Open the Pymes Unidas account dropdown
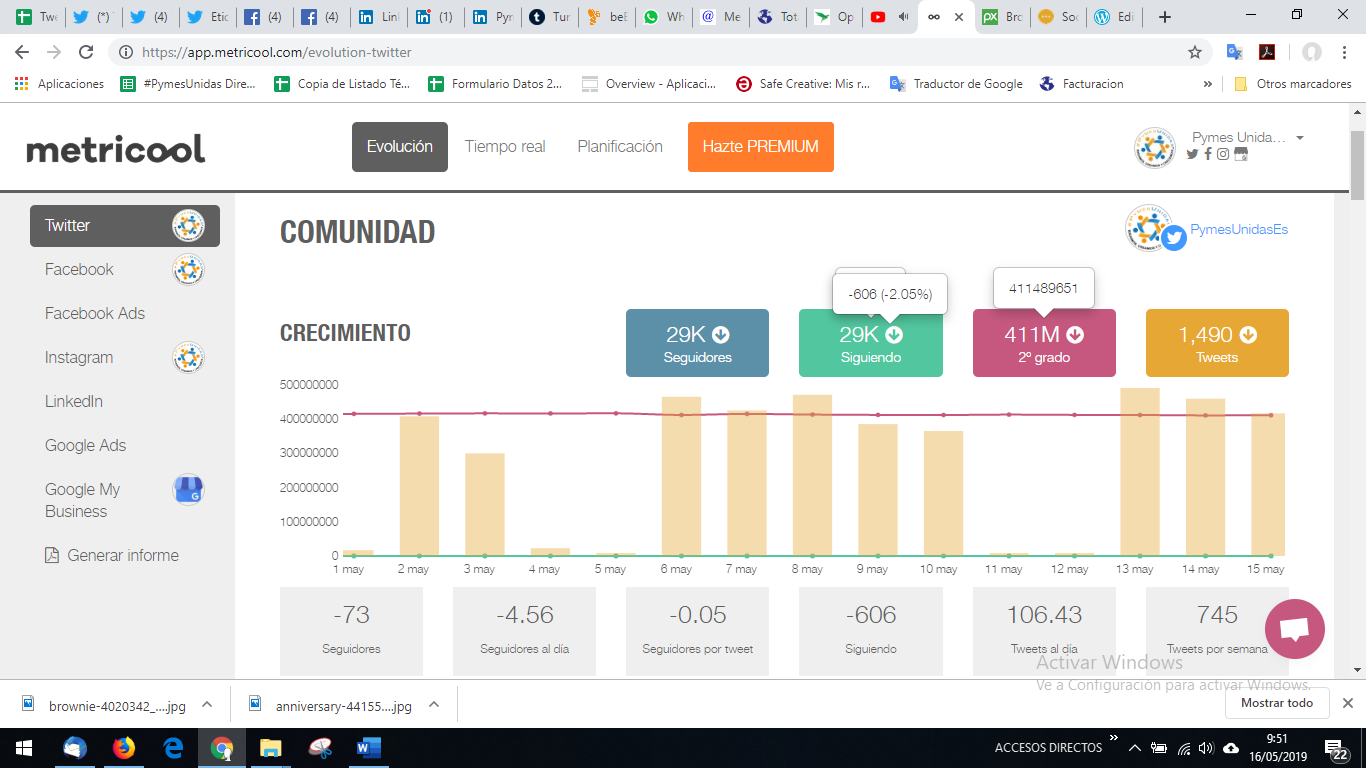The height and width of the screenshot is (768, 1366). [1299, 138]
